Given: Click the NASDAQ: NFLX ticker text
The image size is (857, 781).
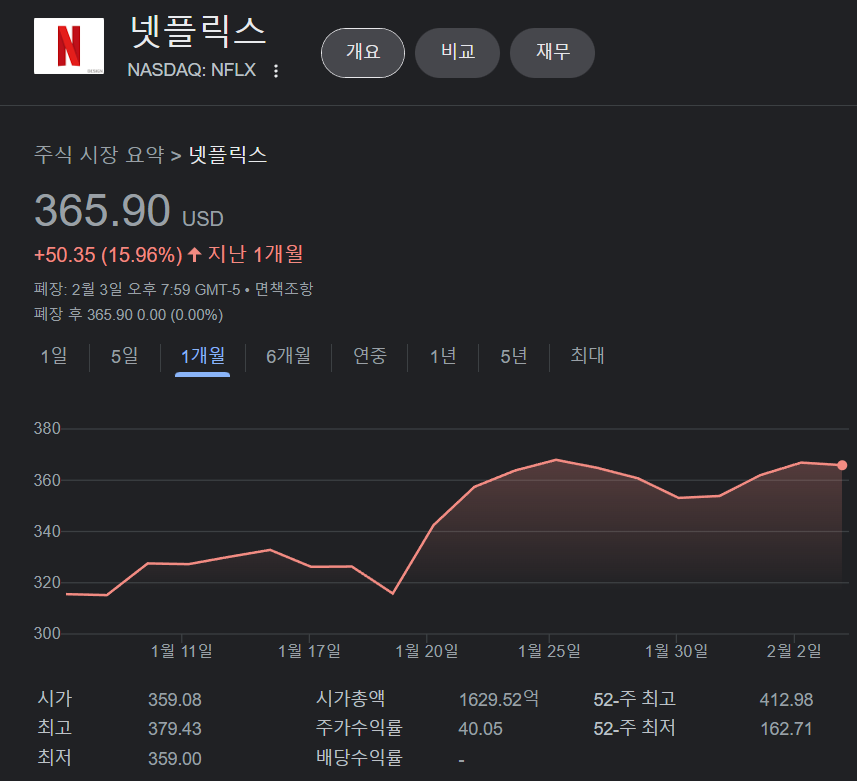Looking at the screenshot, I should tap(192, 70).
